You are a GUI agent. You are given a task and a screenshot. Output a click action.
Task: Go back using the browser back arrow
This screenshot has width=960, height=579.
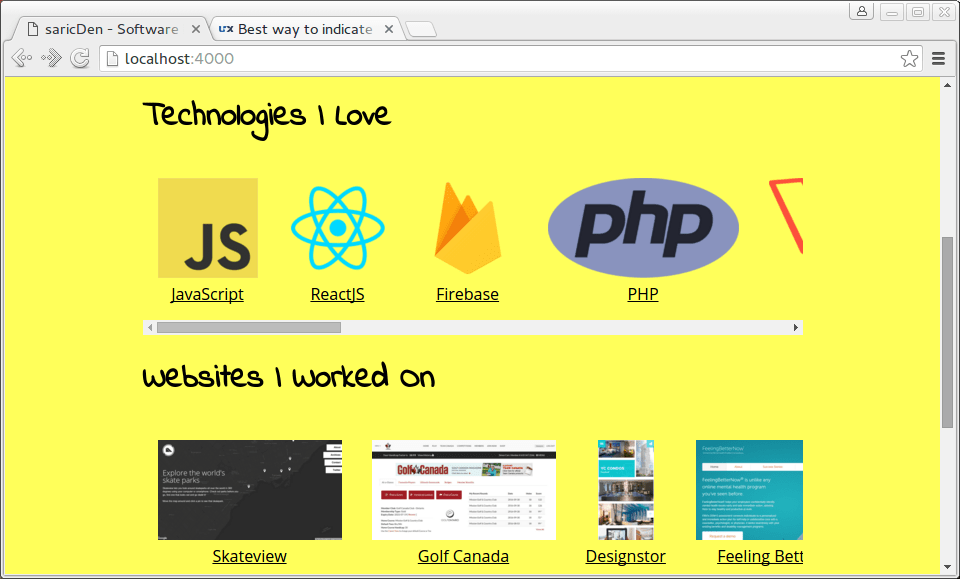pyautogui.click(x=22, y=58)
